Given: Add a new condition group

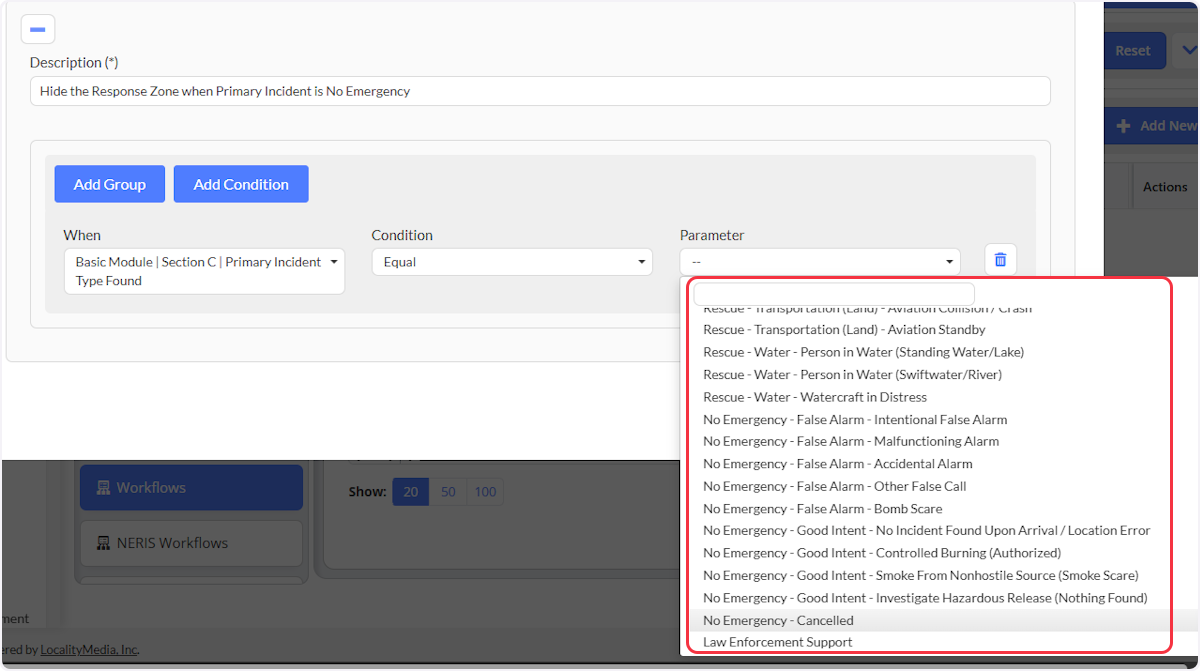Looking at the screenshot, I should pos(110,184).
